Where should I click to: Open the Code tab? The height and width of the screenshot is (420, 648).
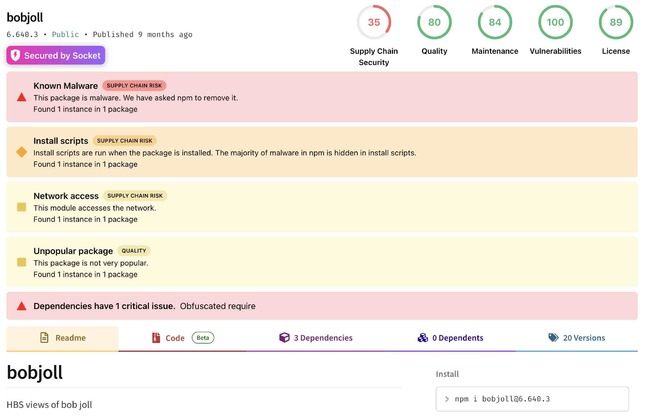(183, 338)
